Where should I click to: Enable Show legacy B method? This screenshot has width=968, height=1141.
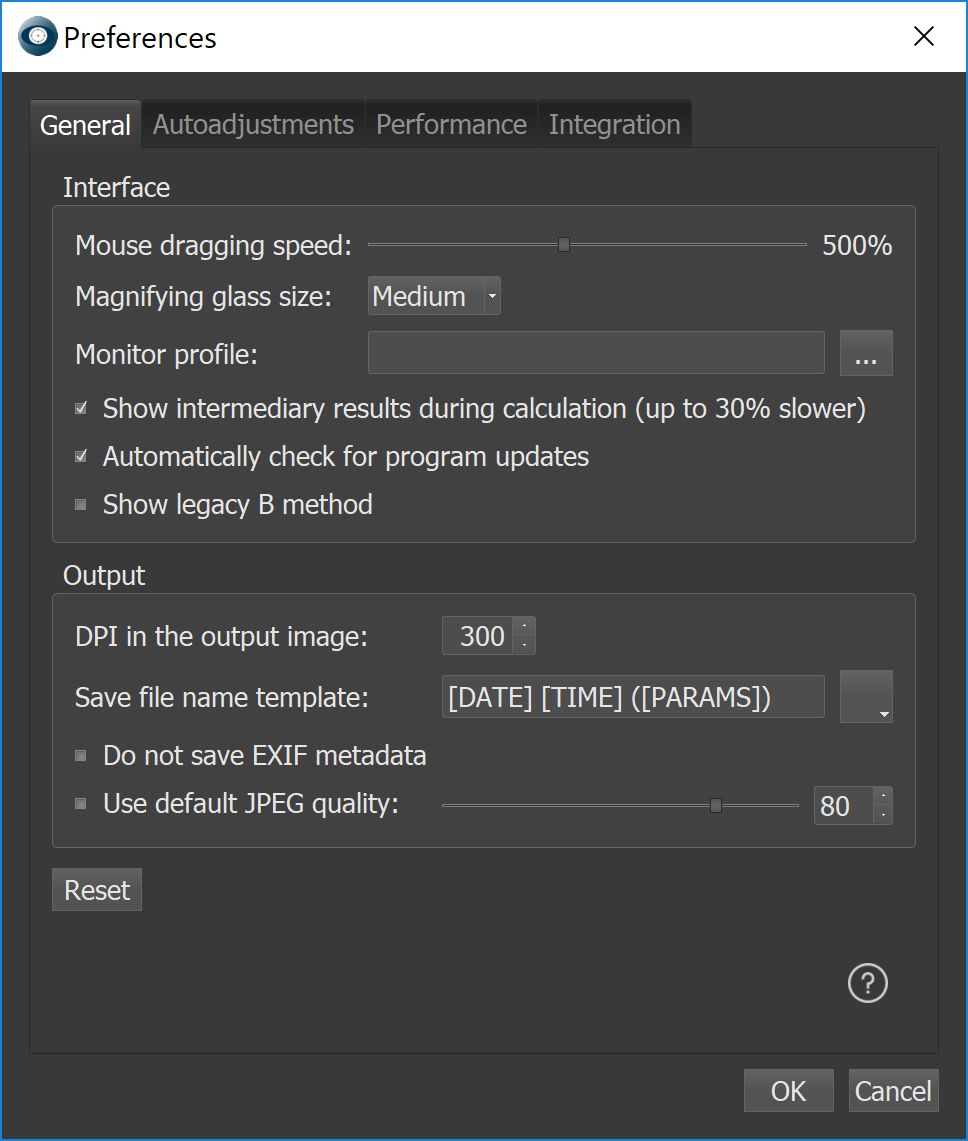point(81,504)
